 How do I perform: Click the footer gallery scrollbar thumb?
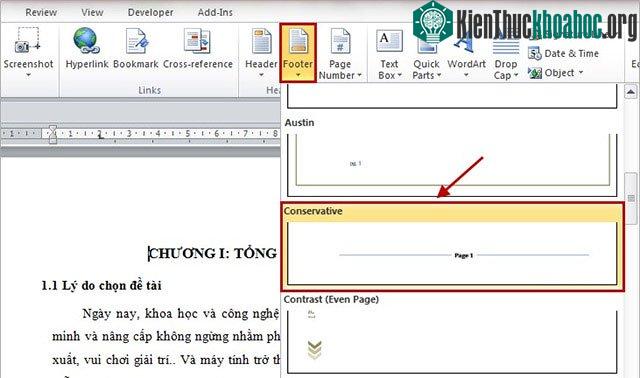(x=631, y=198)
